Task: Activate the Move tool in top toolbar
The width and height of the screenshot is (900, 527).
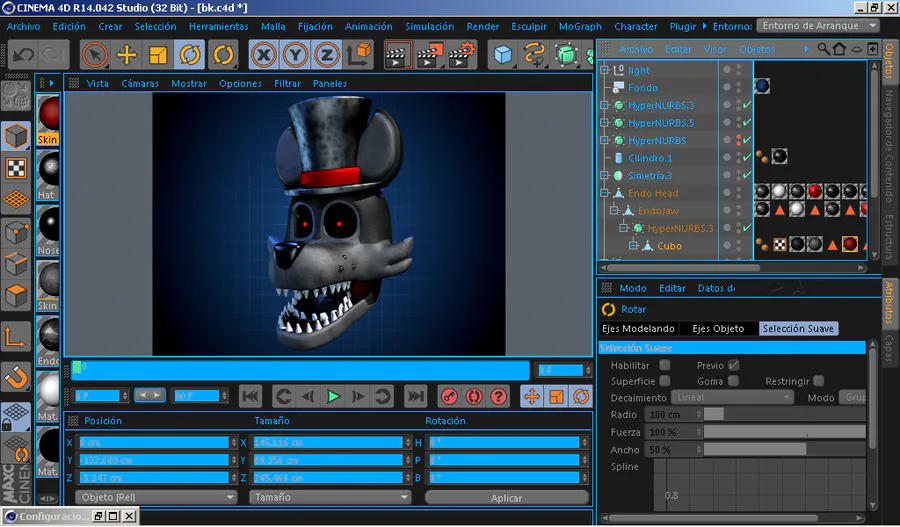Action: (x=126, y=55)
